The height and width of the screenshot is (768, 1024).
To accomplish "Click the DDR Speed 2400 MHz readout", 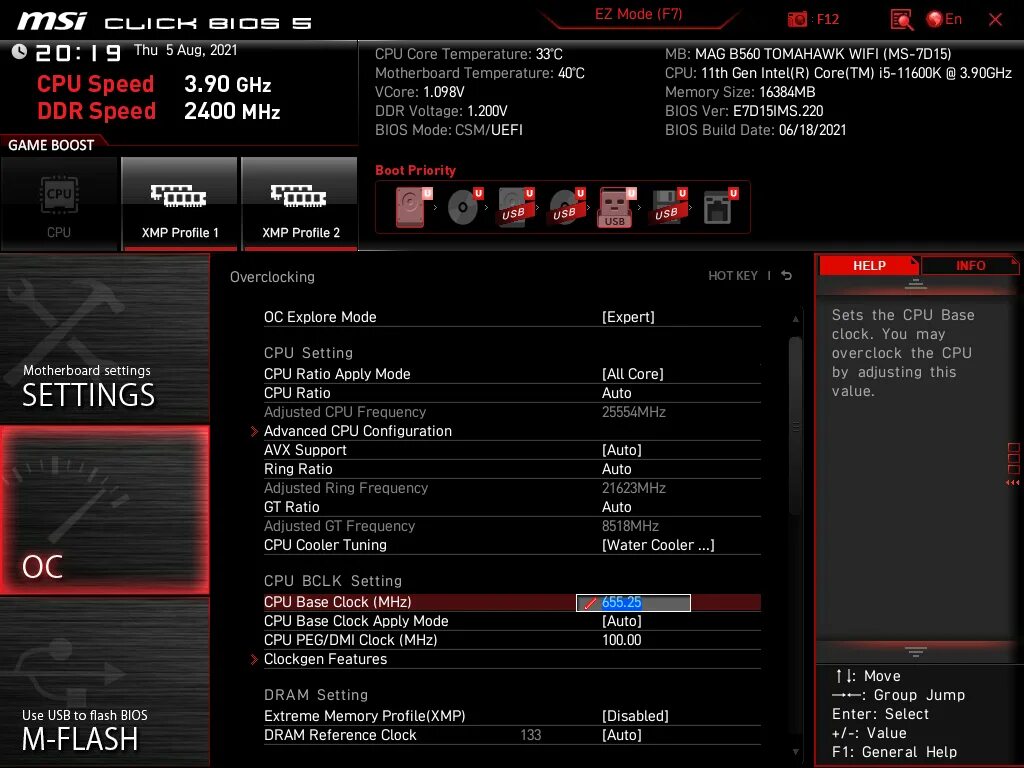I will point(159,111).
